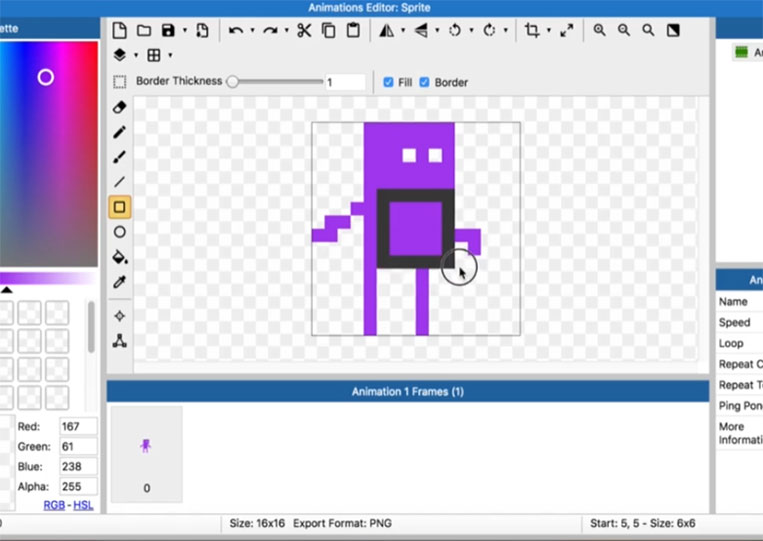Click the Alpha value field
Image resolution: width=763 pixels, height=541 pixels.
pyautogui.click(x=78, y=487)
